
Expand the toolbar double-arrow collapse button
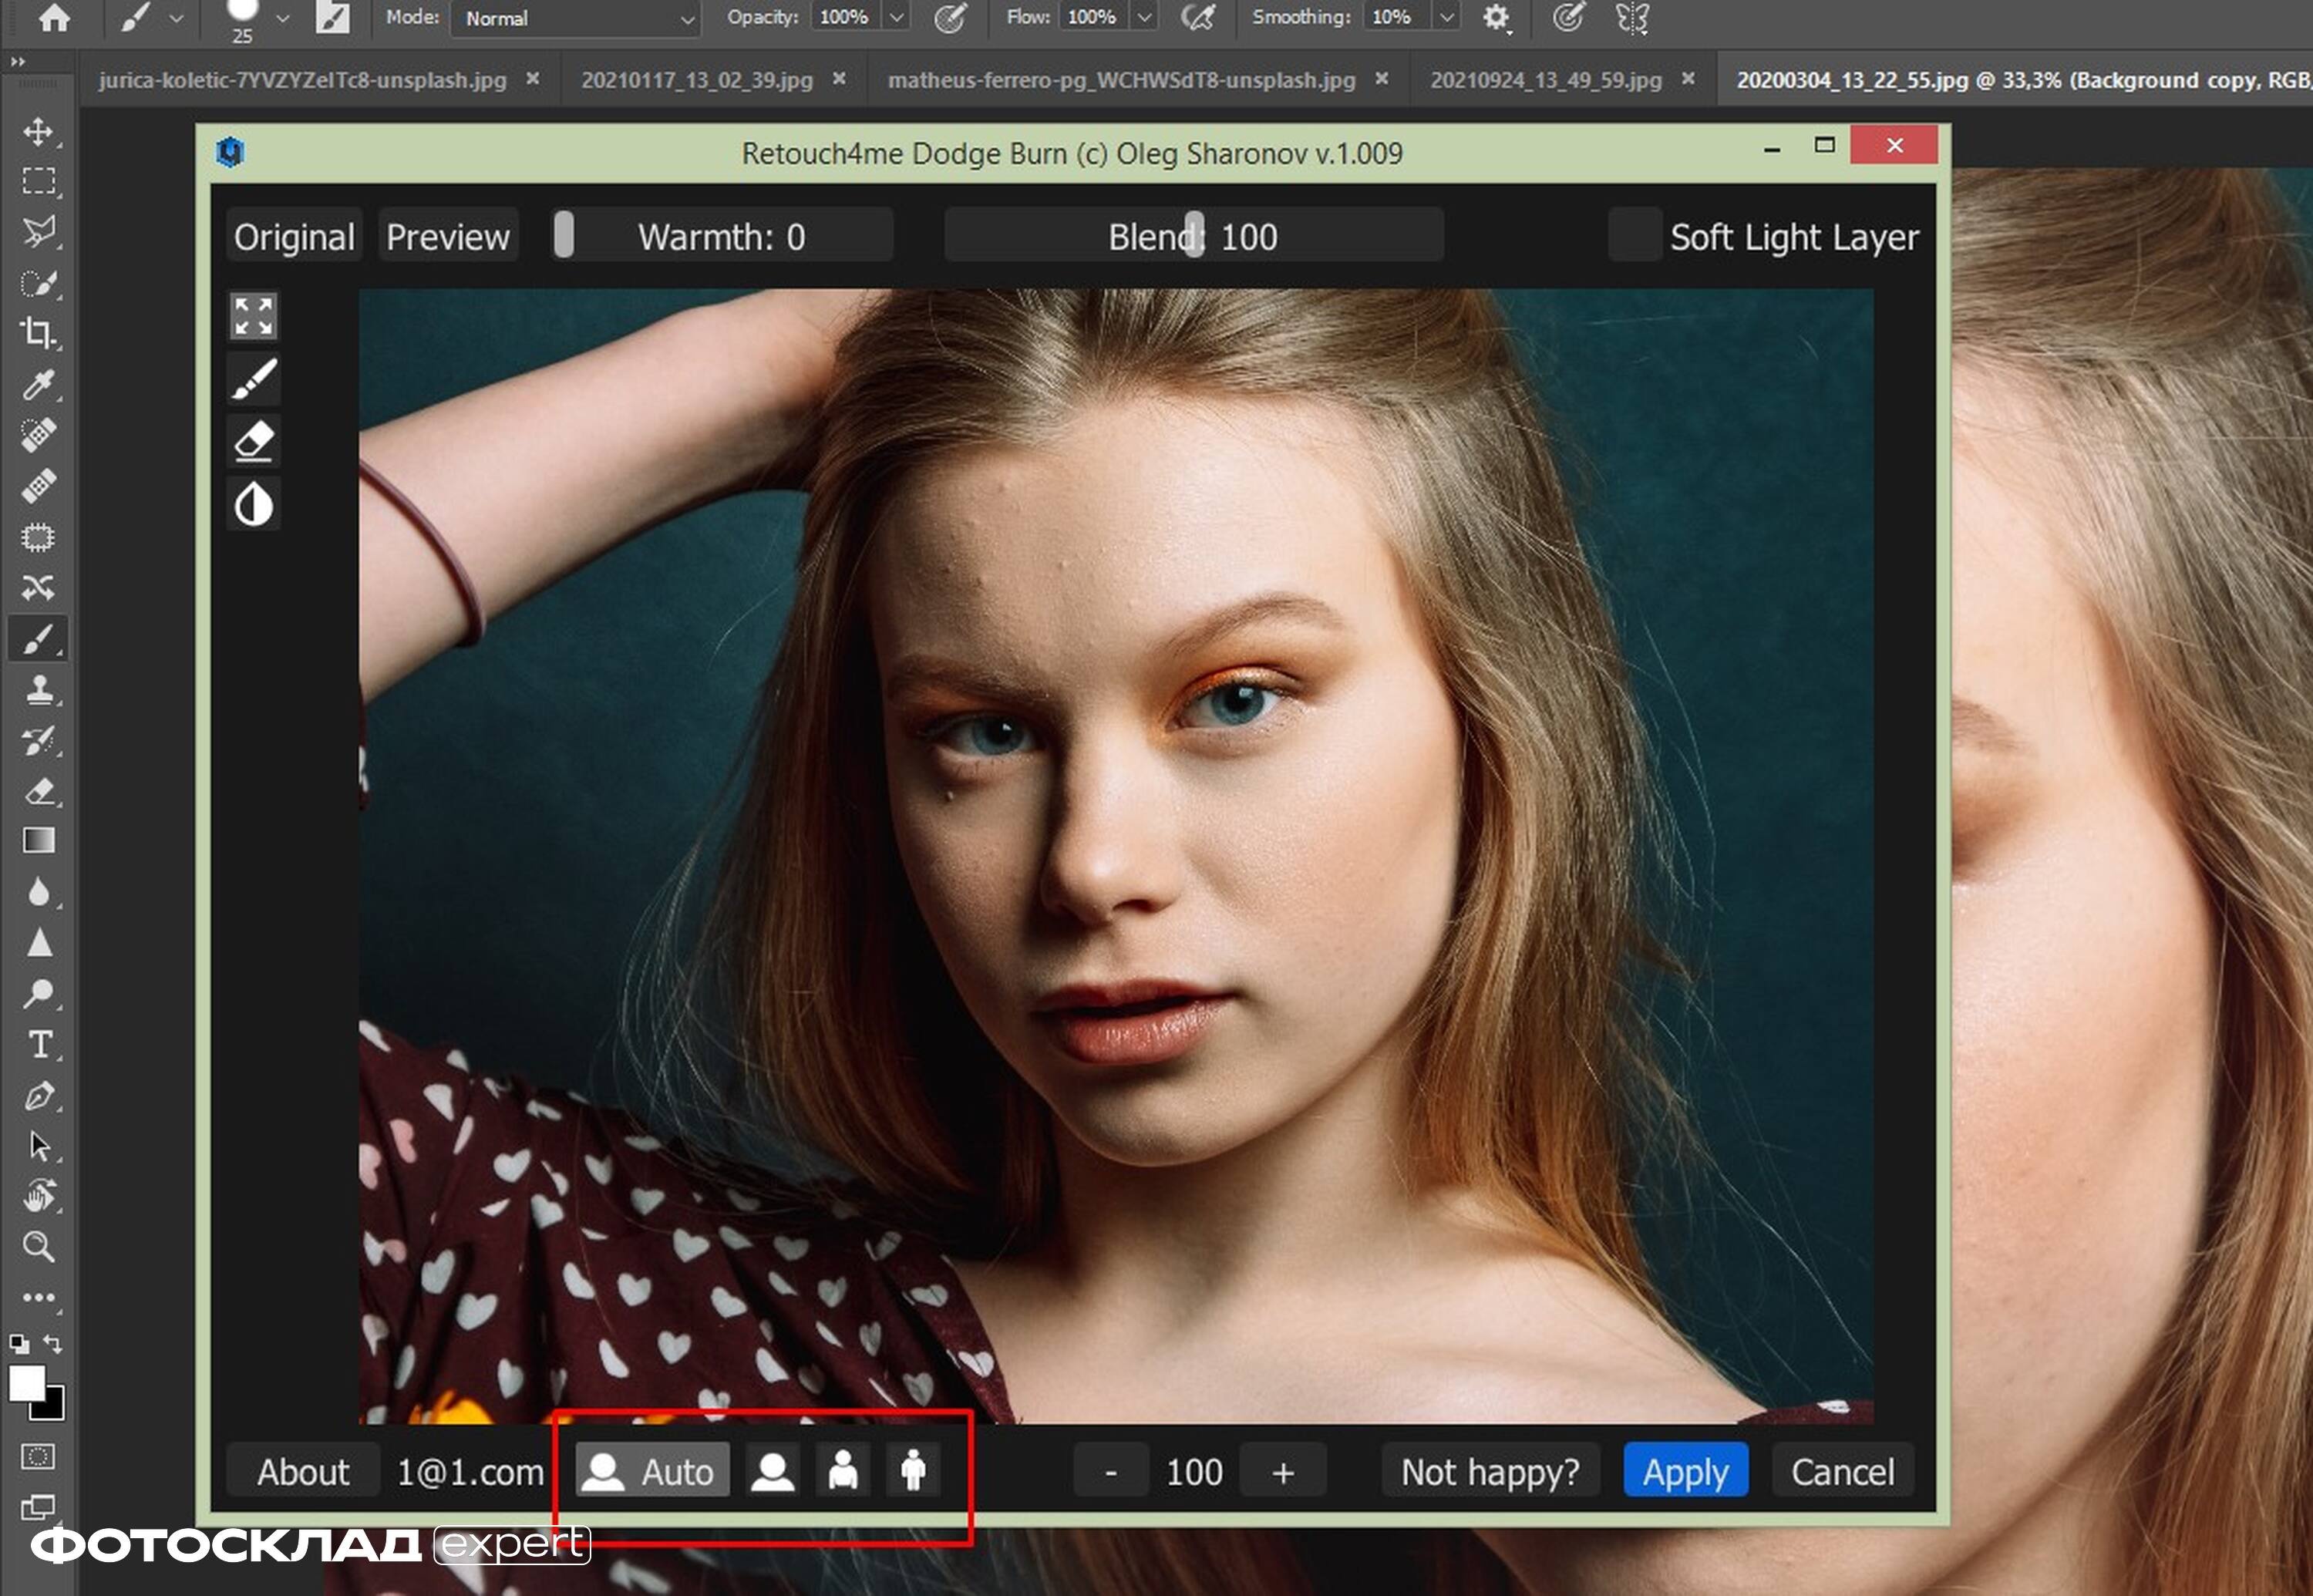[x=17, y=62]
